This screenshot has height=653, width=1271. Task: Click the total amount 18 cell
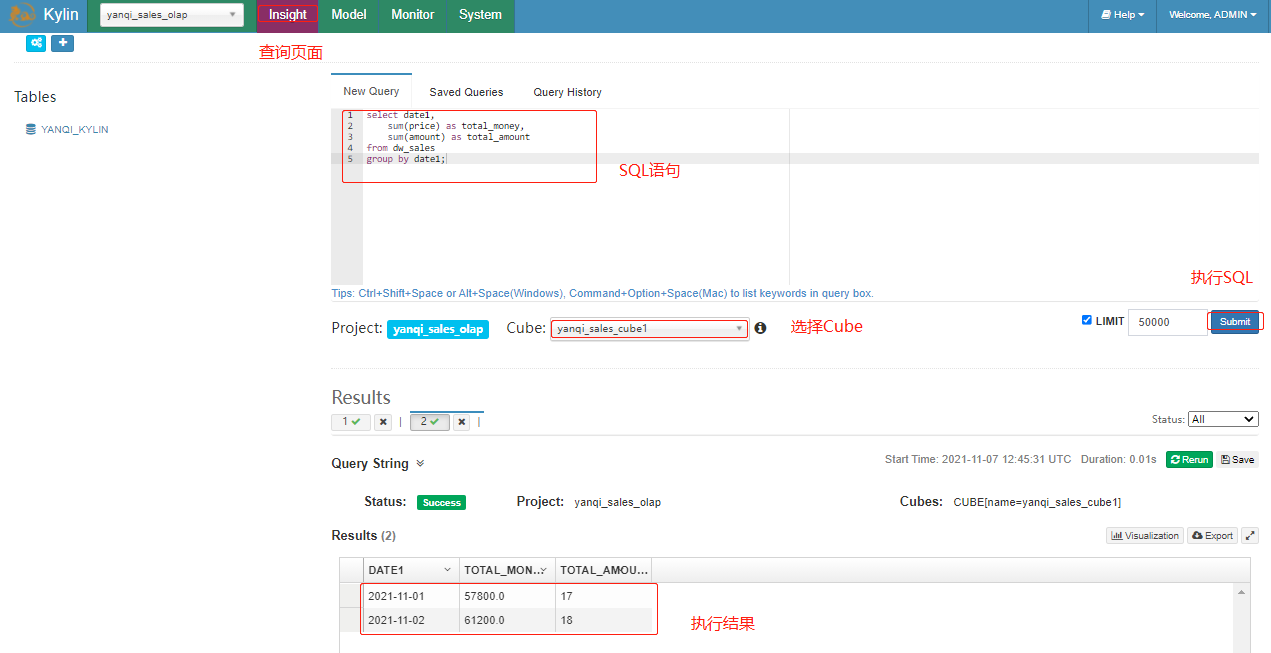[x=603, y=620]
